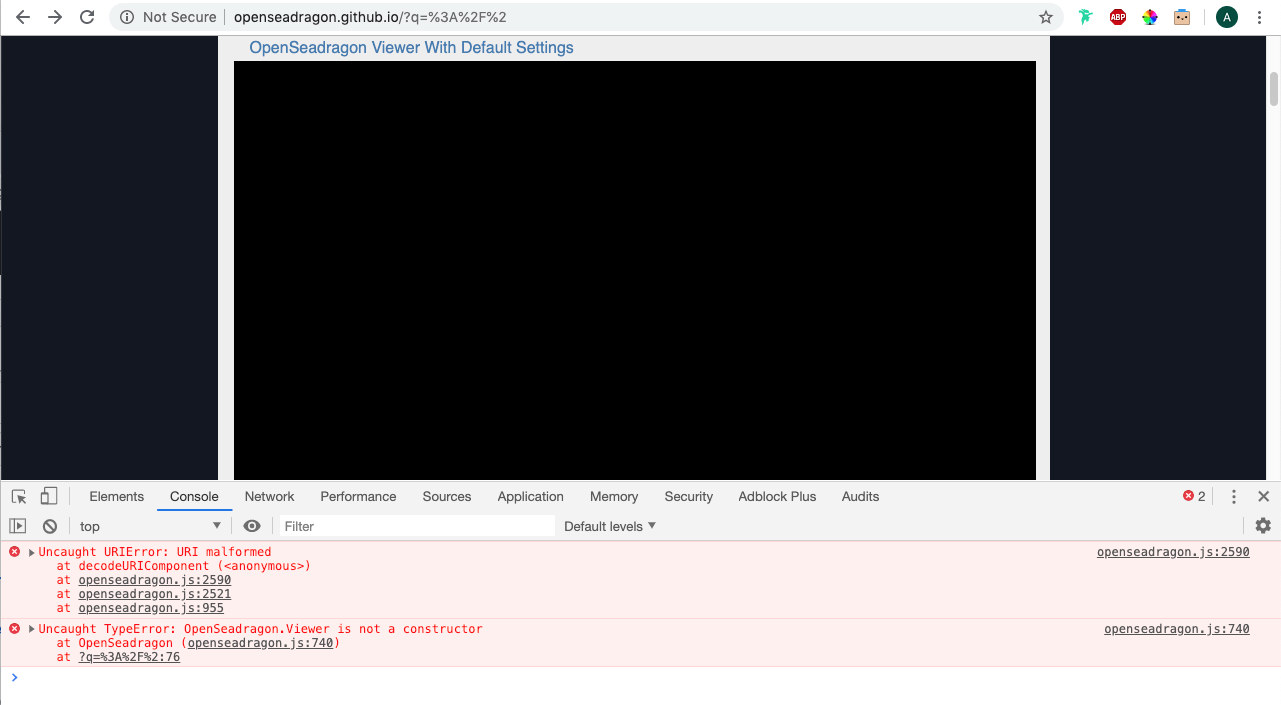This screenshot has width=1281, height=705.
Task: Open DevTools settings gear
Action: tap(1262, 525)
